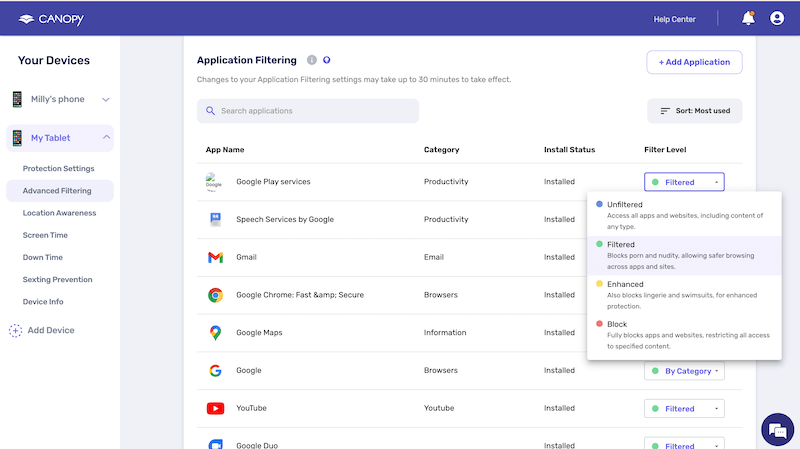This screenshot has height=449, width=800.
Task: Click the Google Chrome app icon
Action: click(215, 295)
